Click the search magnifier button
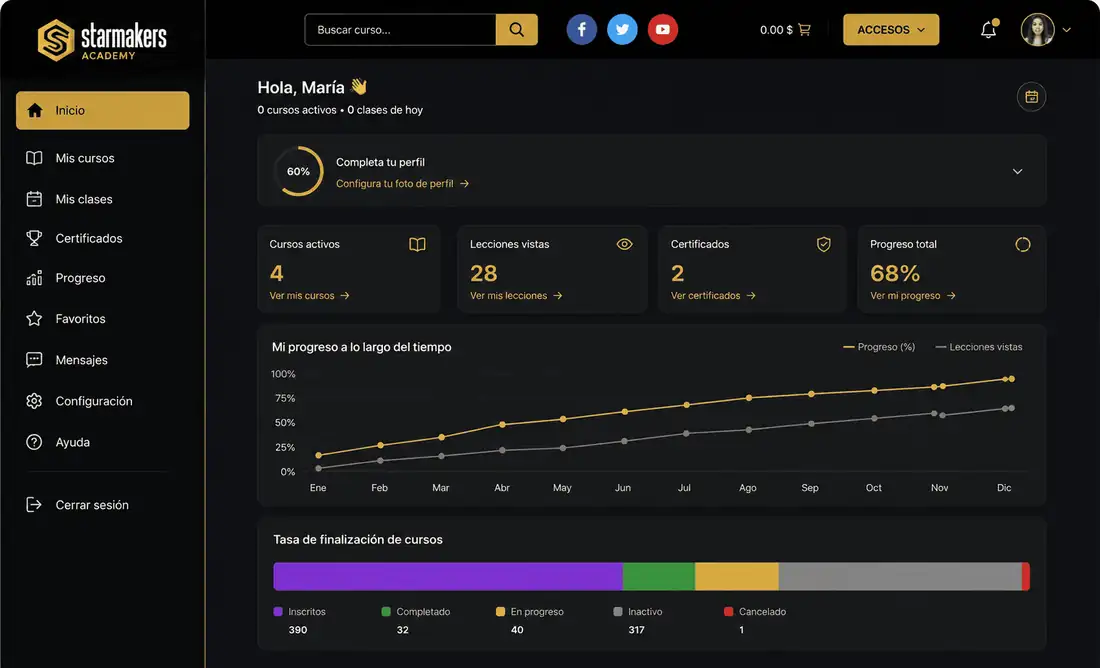 pyautogui.click(x=516, y=29)
